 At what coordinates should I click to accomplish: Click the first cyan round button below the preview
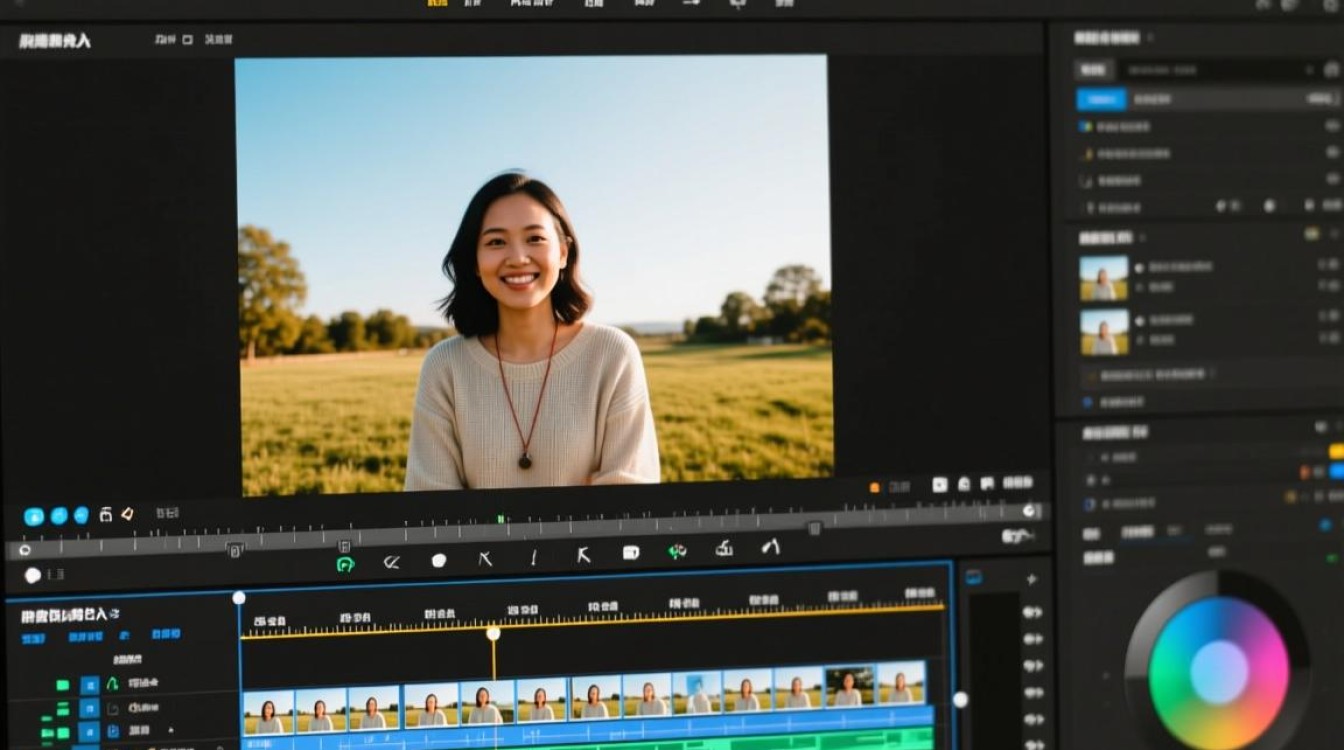coord(34,516)
